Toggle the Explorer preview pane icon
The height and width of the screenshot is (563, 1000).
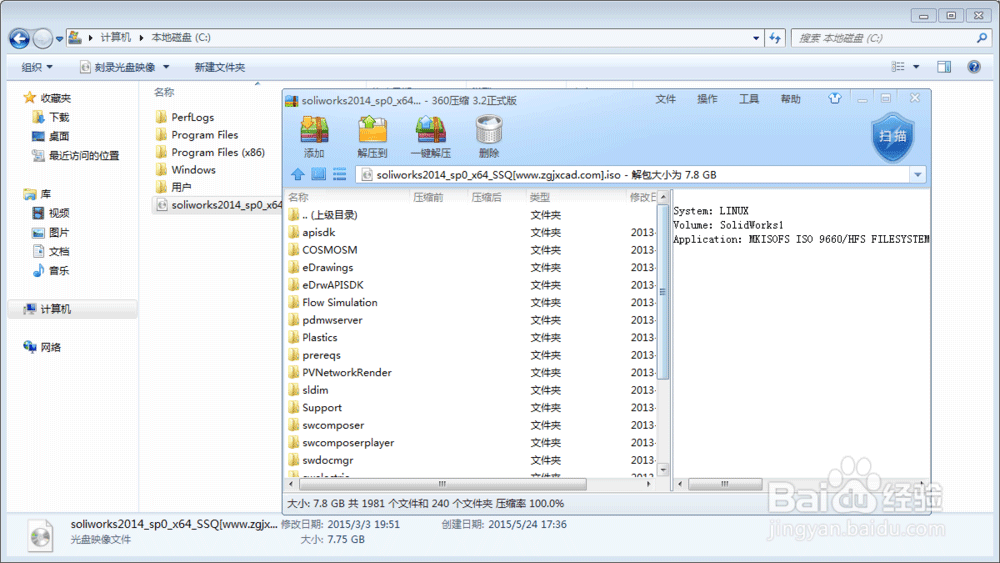click(x=944, y=67)
